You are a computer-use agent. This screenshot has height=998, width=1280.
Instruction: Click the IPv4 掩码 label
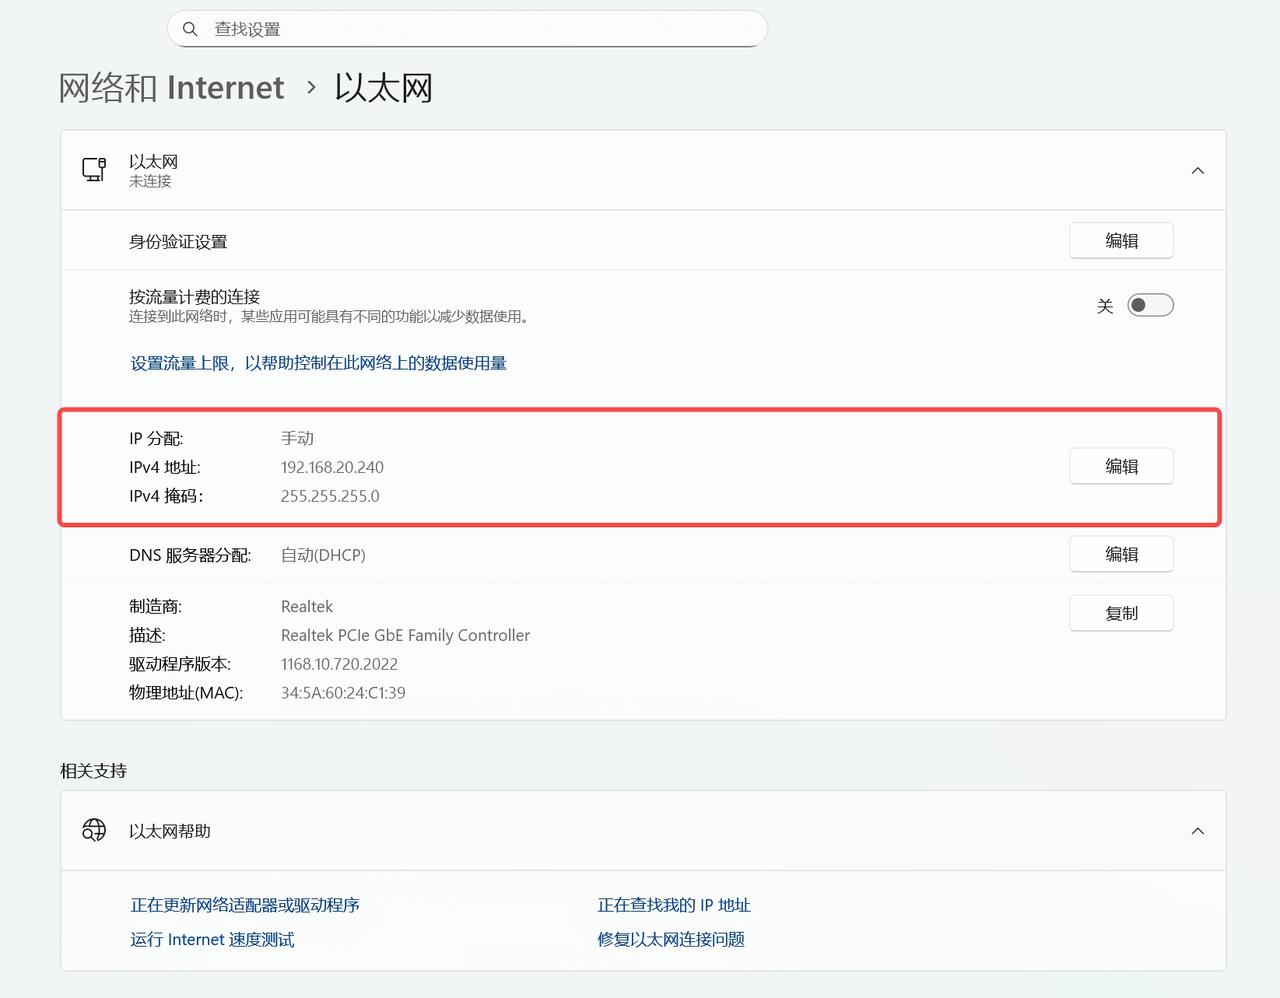tap(166, 496)
